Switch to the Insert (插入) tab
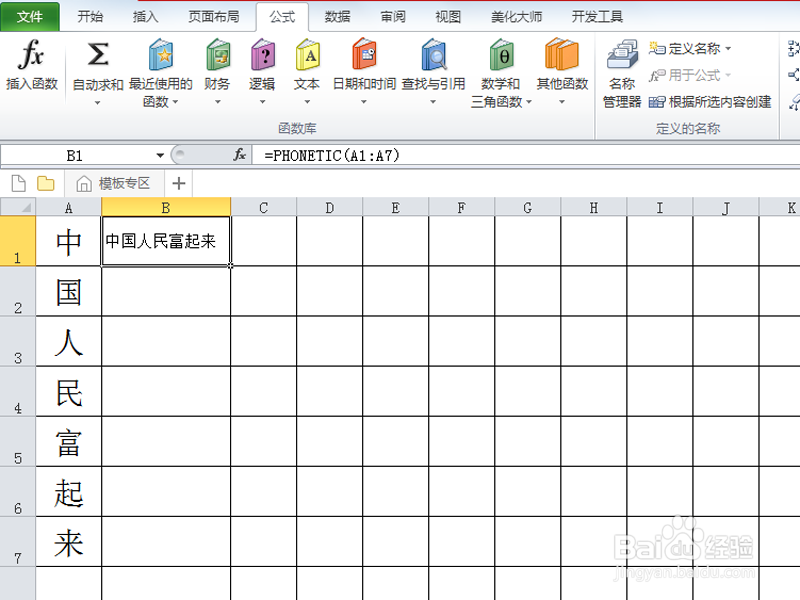800x600 pixels. 145,16
